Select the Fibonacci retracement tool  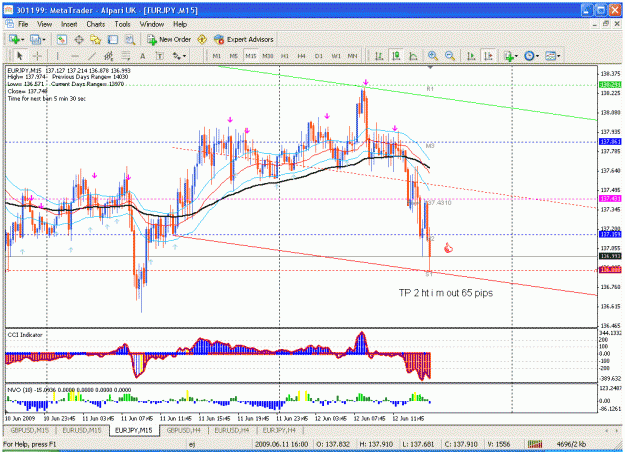point(126,56)
